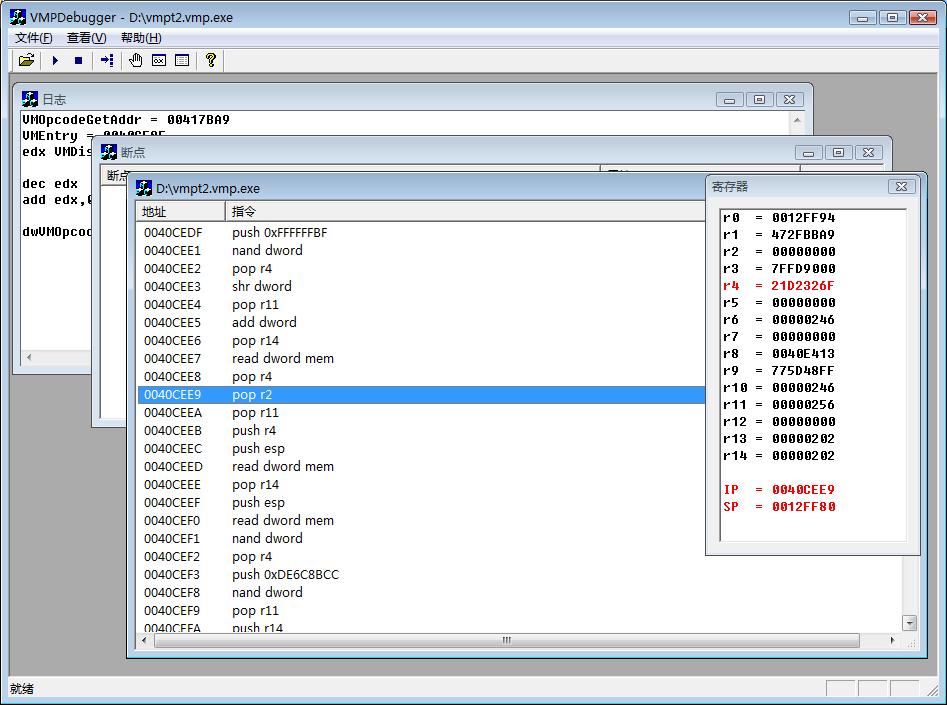The width and height of the screenshot is (947, 705).
Task: Click disassembly vertical scroll down arrow
Action: point(910,622)
